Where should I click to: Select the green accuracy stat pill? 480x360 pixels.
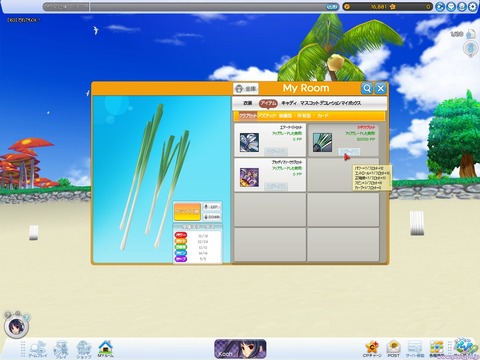tap(181, 247)
